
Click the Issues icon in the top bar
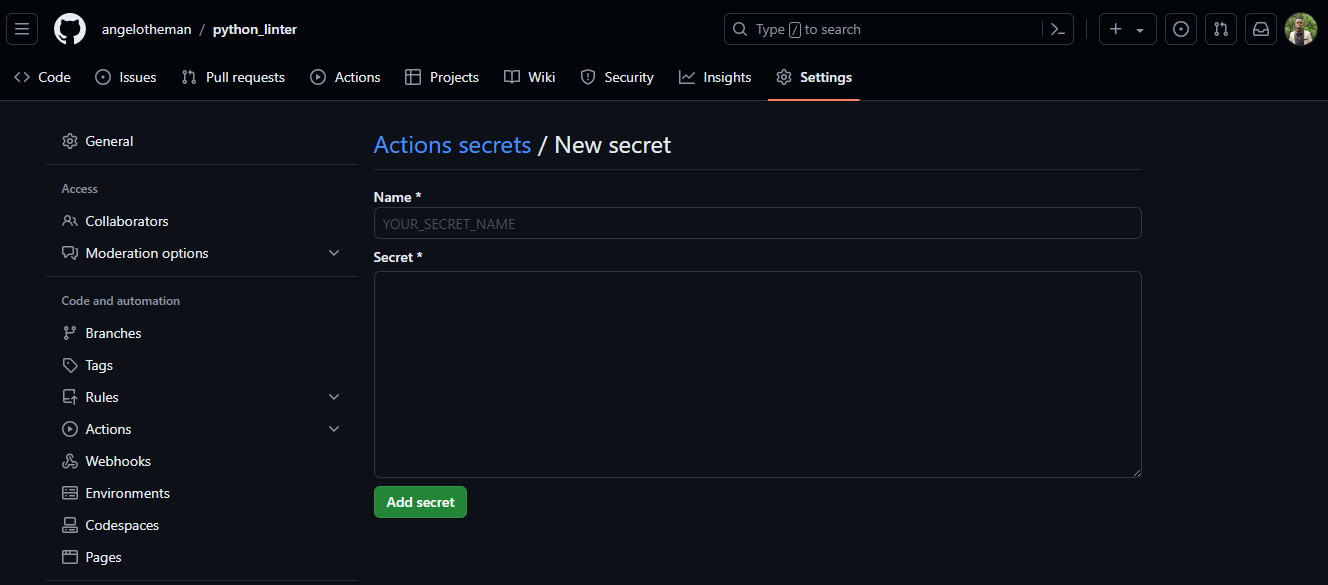(1181, 29)
